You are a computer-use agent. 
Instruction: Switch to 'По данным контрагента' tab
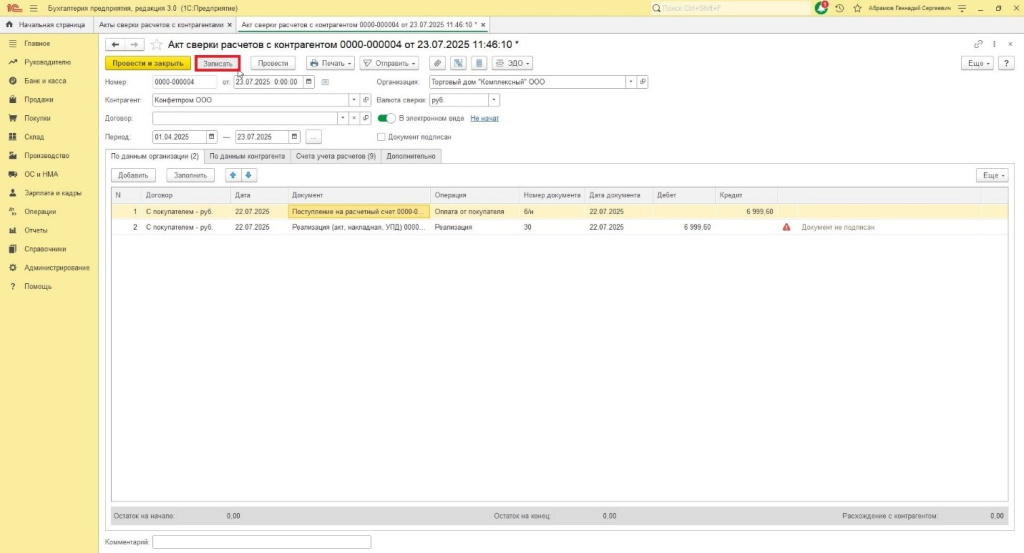(x=246, y=156)
